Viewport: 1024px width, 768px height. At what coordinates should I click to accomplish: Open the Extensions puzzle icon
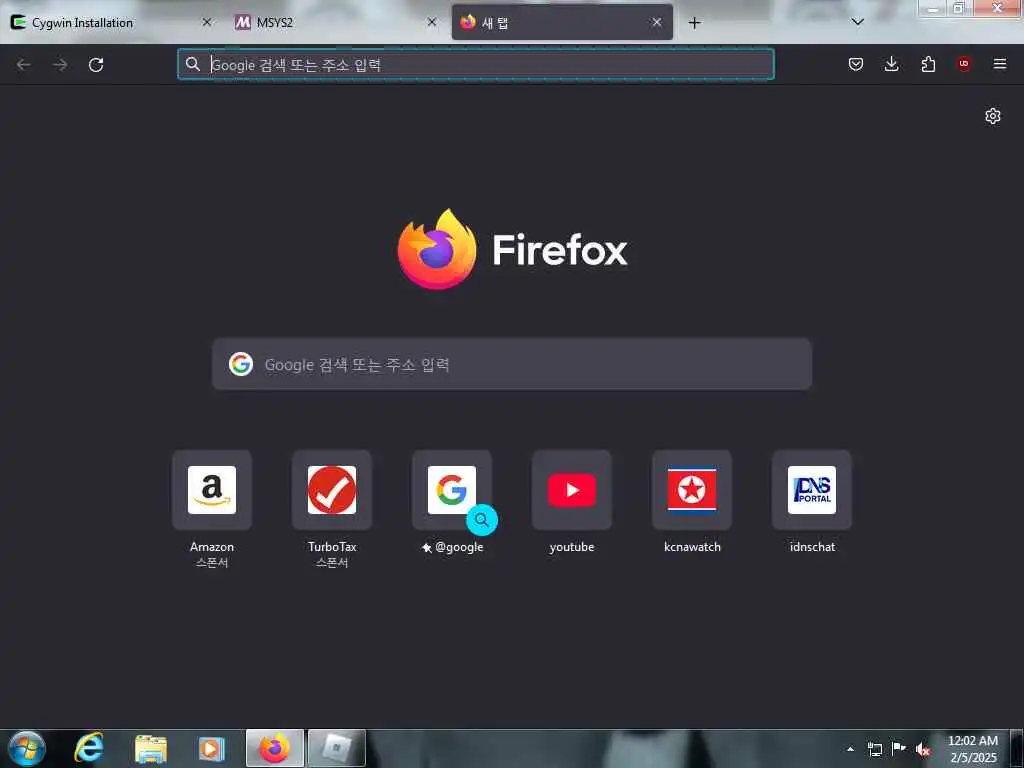coord(928,64)
